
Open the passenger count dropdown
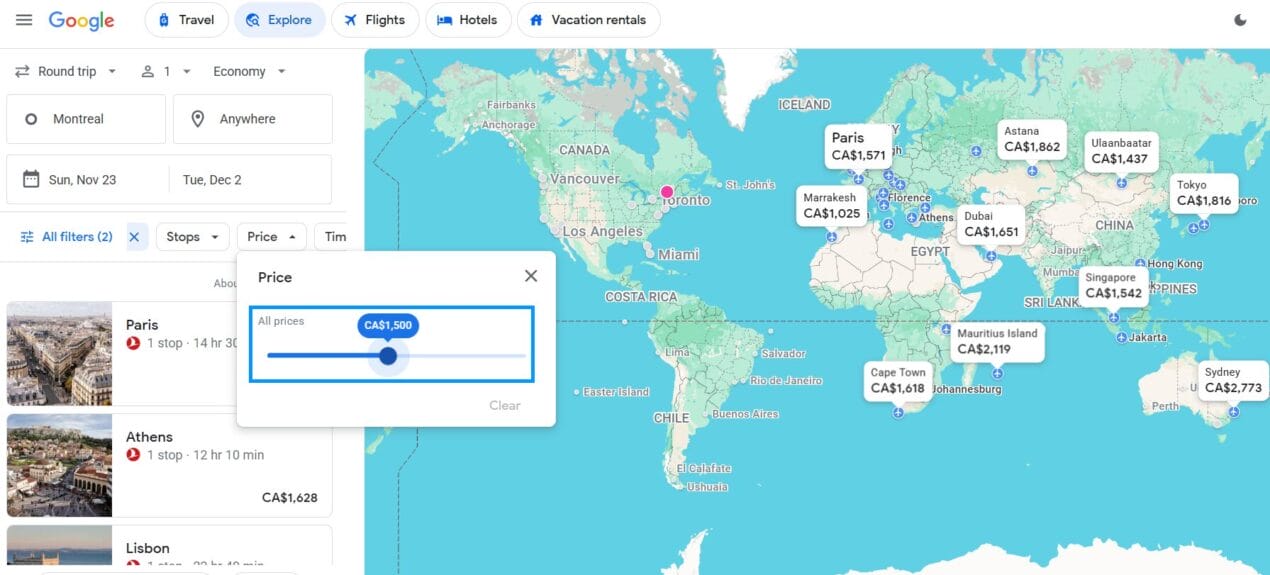pos(164,72)
